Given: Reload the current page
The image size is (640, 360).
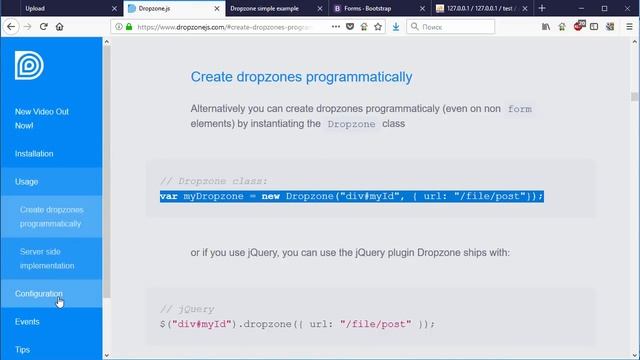Looking at the screenshot, I should (x=44, y=27).
